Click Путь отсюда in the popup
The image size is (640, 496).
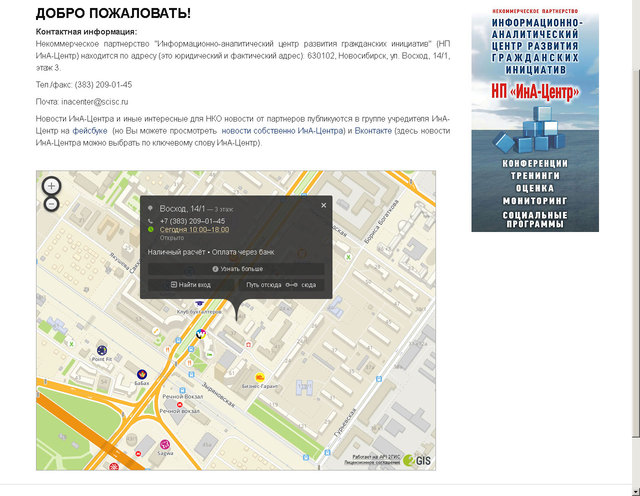pos(264,285)
